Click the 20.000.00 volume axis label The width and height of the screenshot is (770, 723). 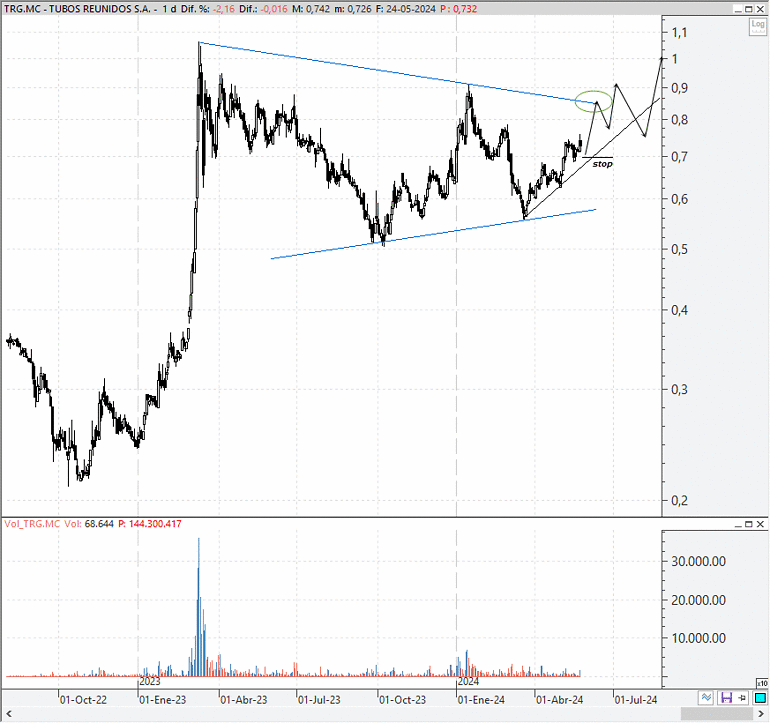(698, 600)
